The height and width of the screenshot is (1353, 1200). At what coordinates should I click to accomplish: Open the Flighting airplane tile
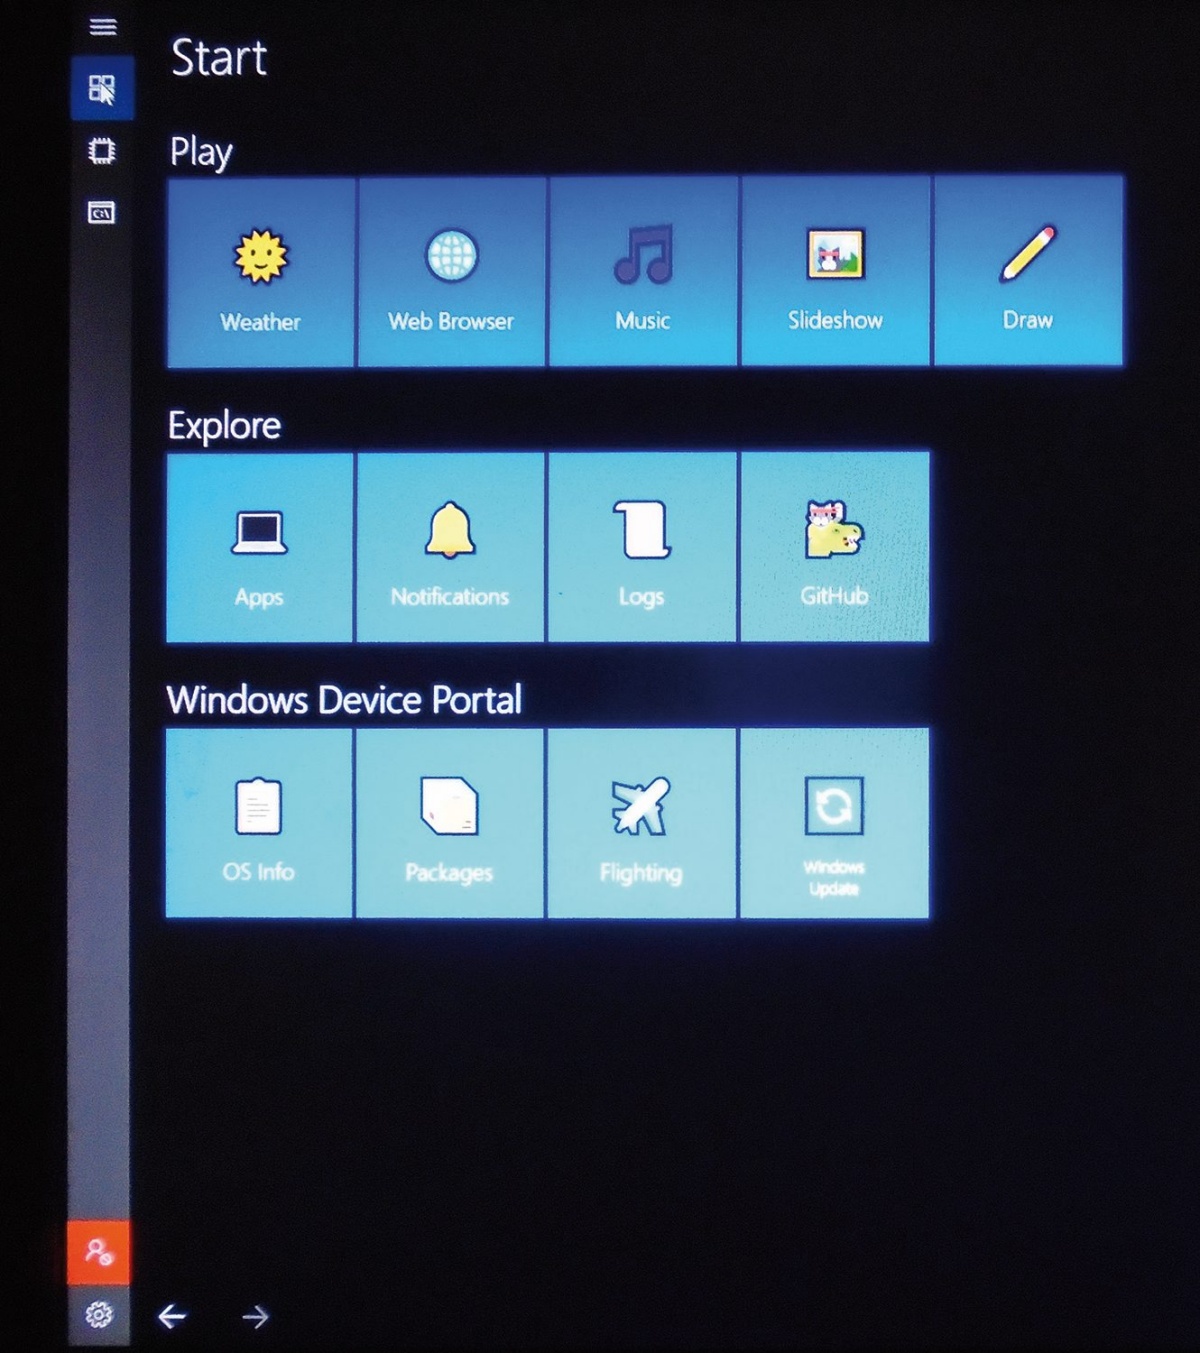click(641, 823)
